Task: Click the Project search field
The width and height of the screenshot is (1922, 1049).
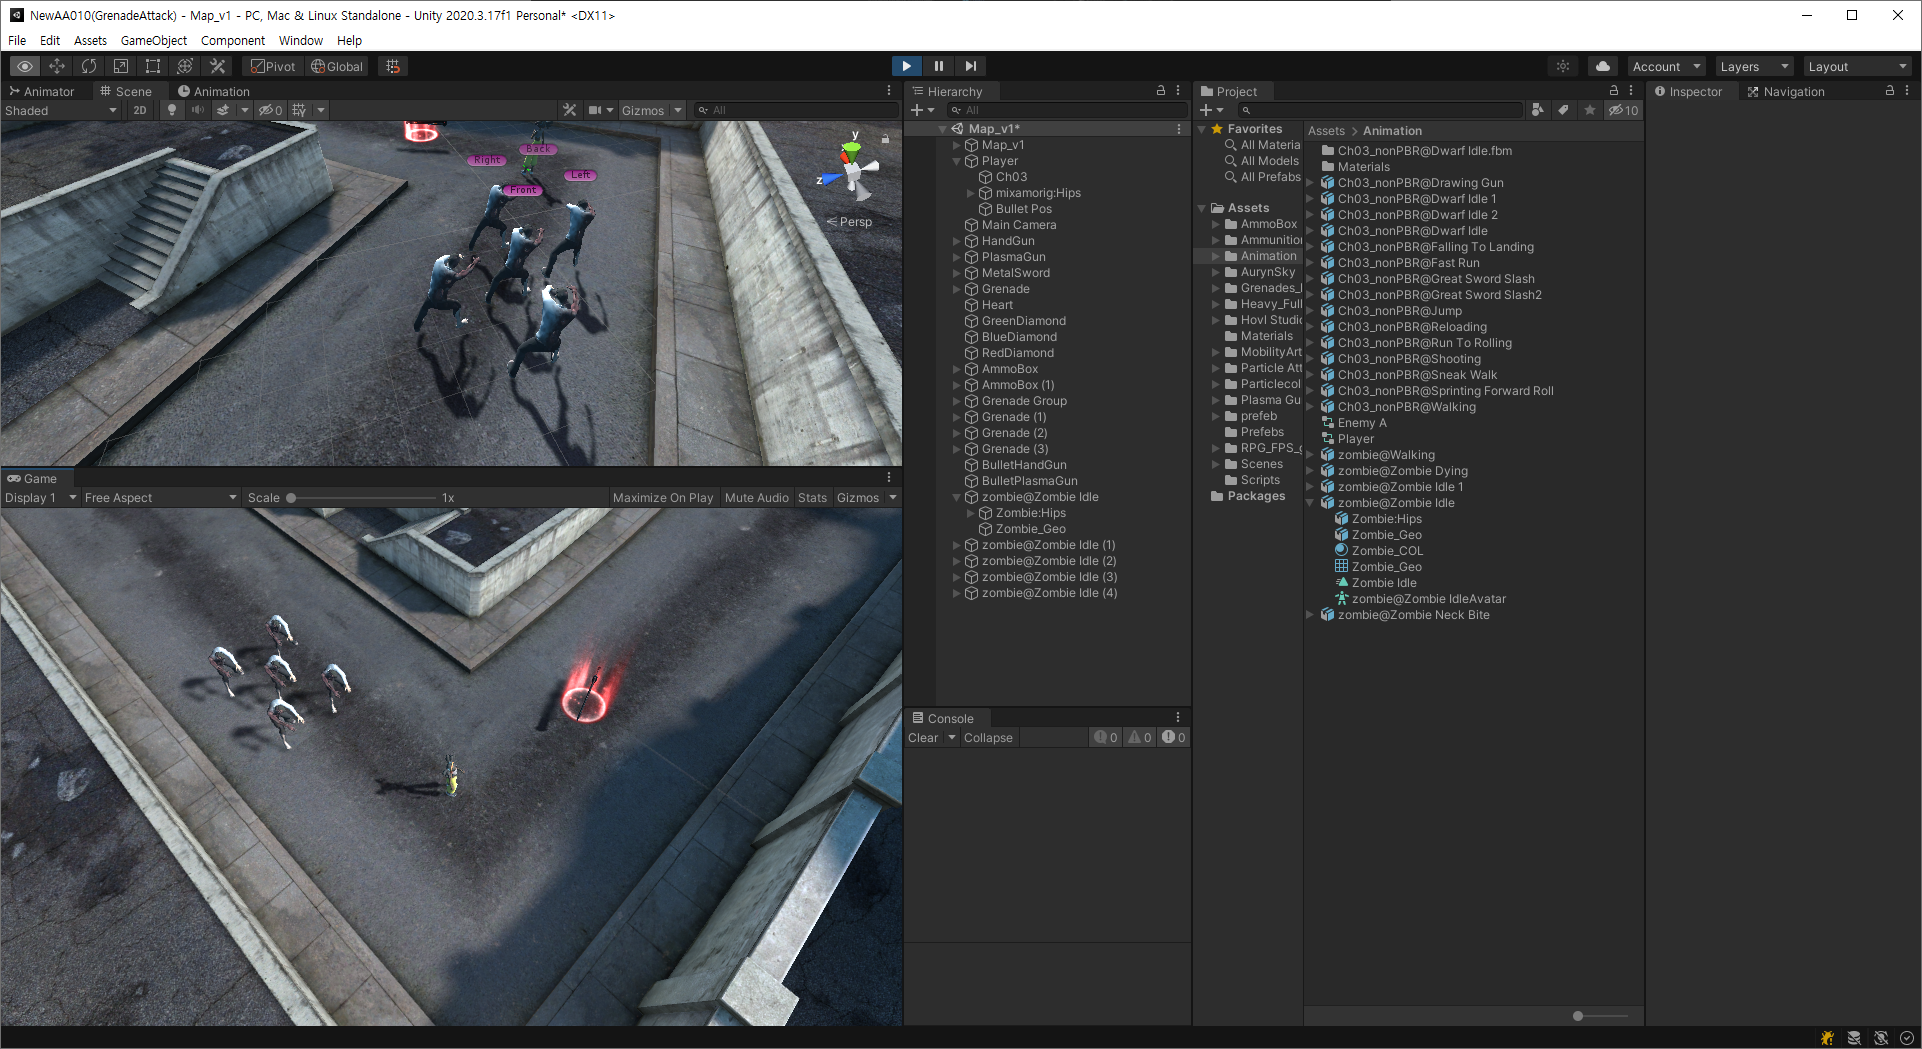Action: [1379, 110]
